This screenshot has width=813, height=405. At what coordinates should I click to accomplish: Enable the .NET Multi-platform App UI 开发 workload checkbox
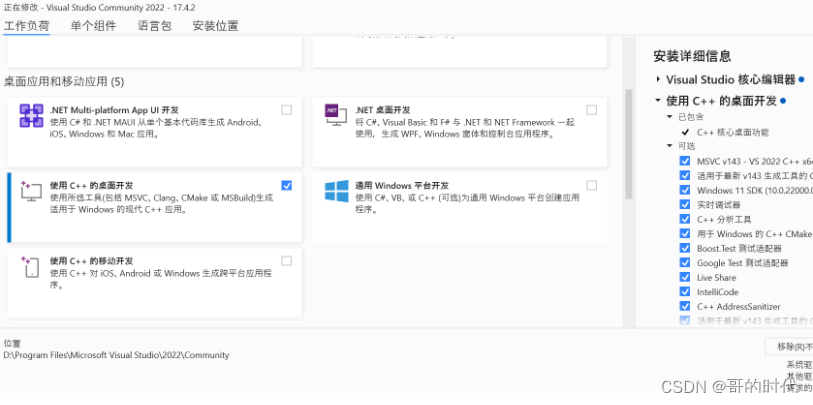286,110
